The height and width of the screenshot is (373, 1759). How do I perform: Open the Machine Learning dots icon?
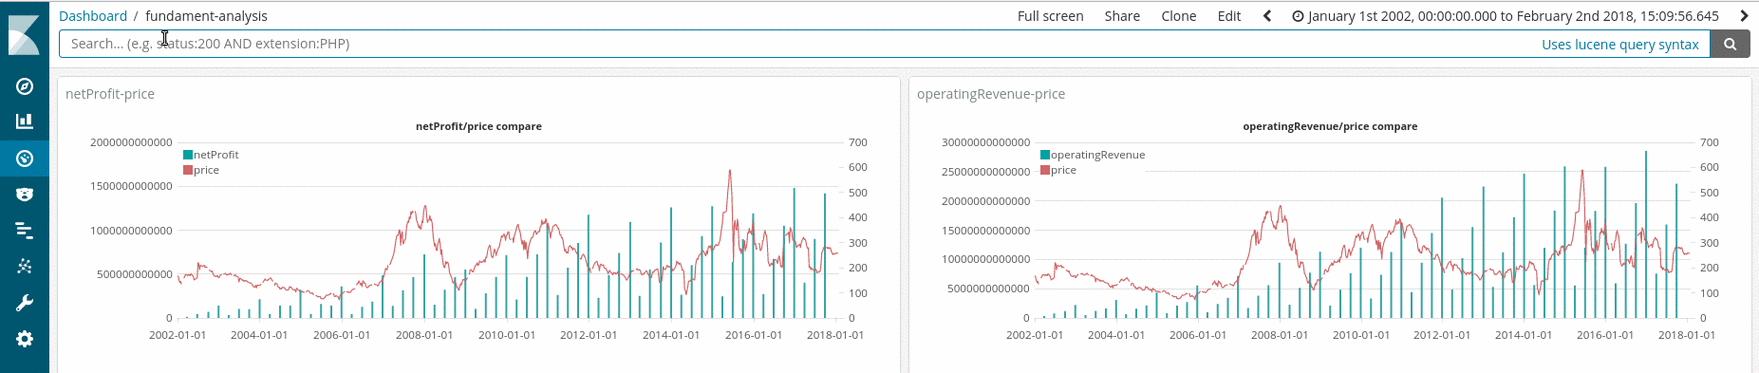point(24,267)
